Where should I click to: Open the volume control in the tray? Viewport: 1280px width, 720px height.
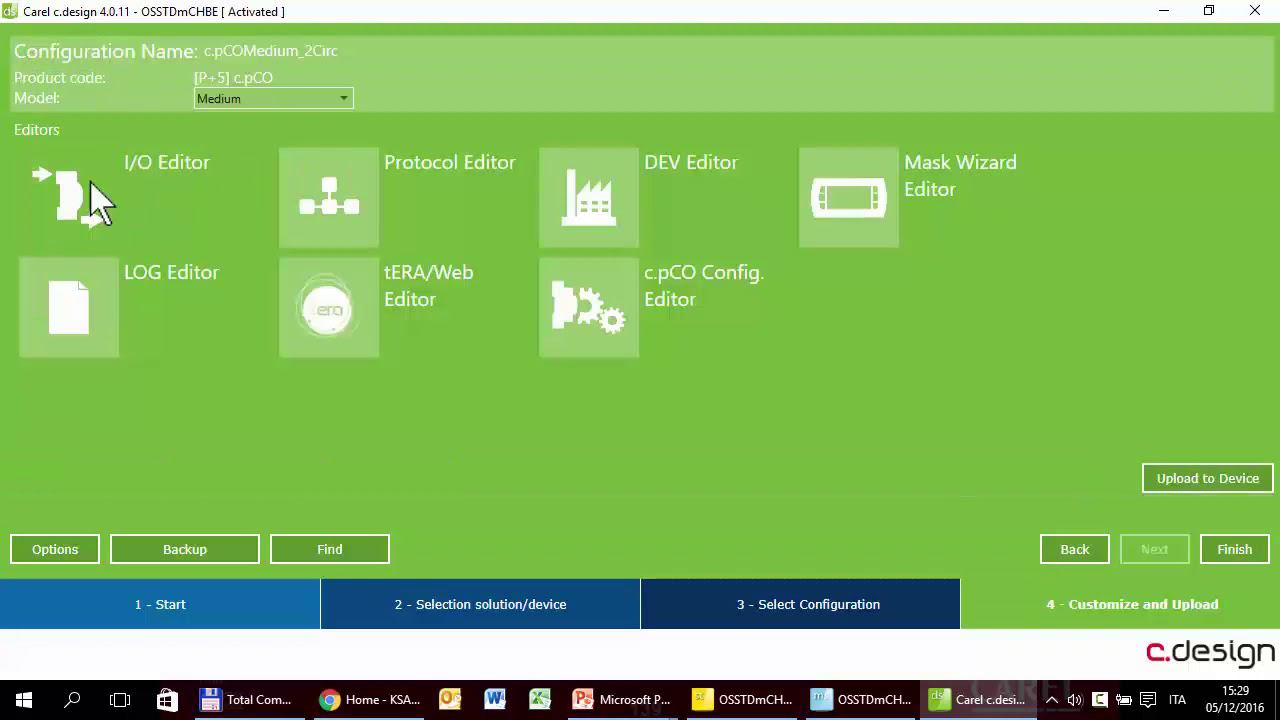coord(1075,700)
